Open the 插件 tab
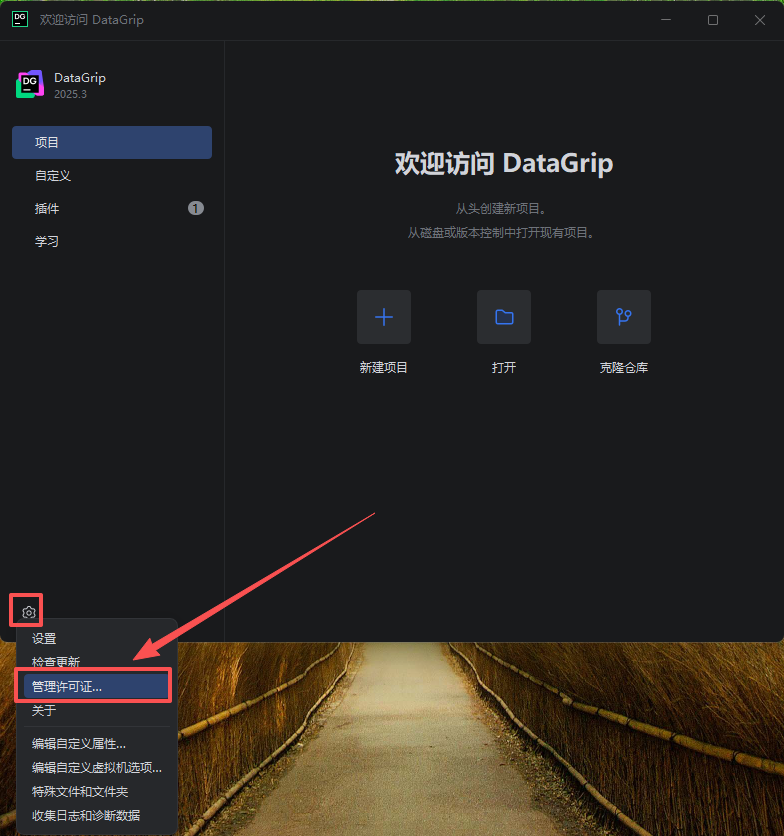This screenshot has width=784, height=836. (x=112, y=208)
